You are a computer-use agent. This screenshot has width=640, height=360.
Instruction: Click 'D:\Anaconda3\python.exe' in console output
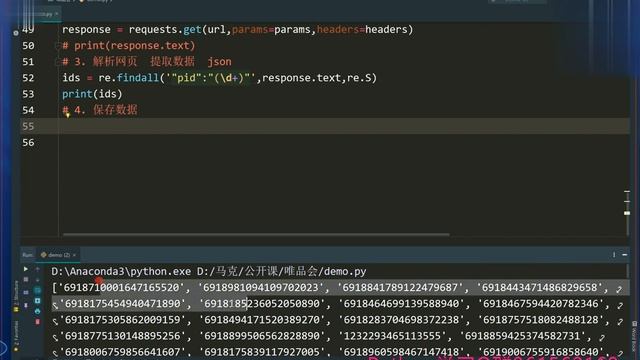pos(121,271)
